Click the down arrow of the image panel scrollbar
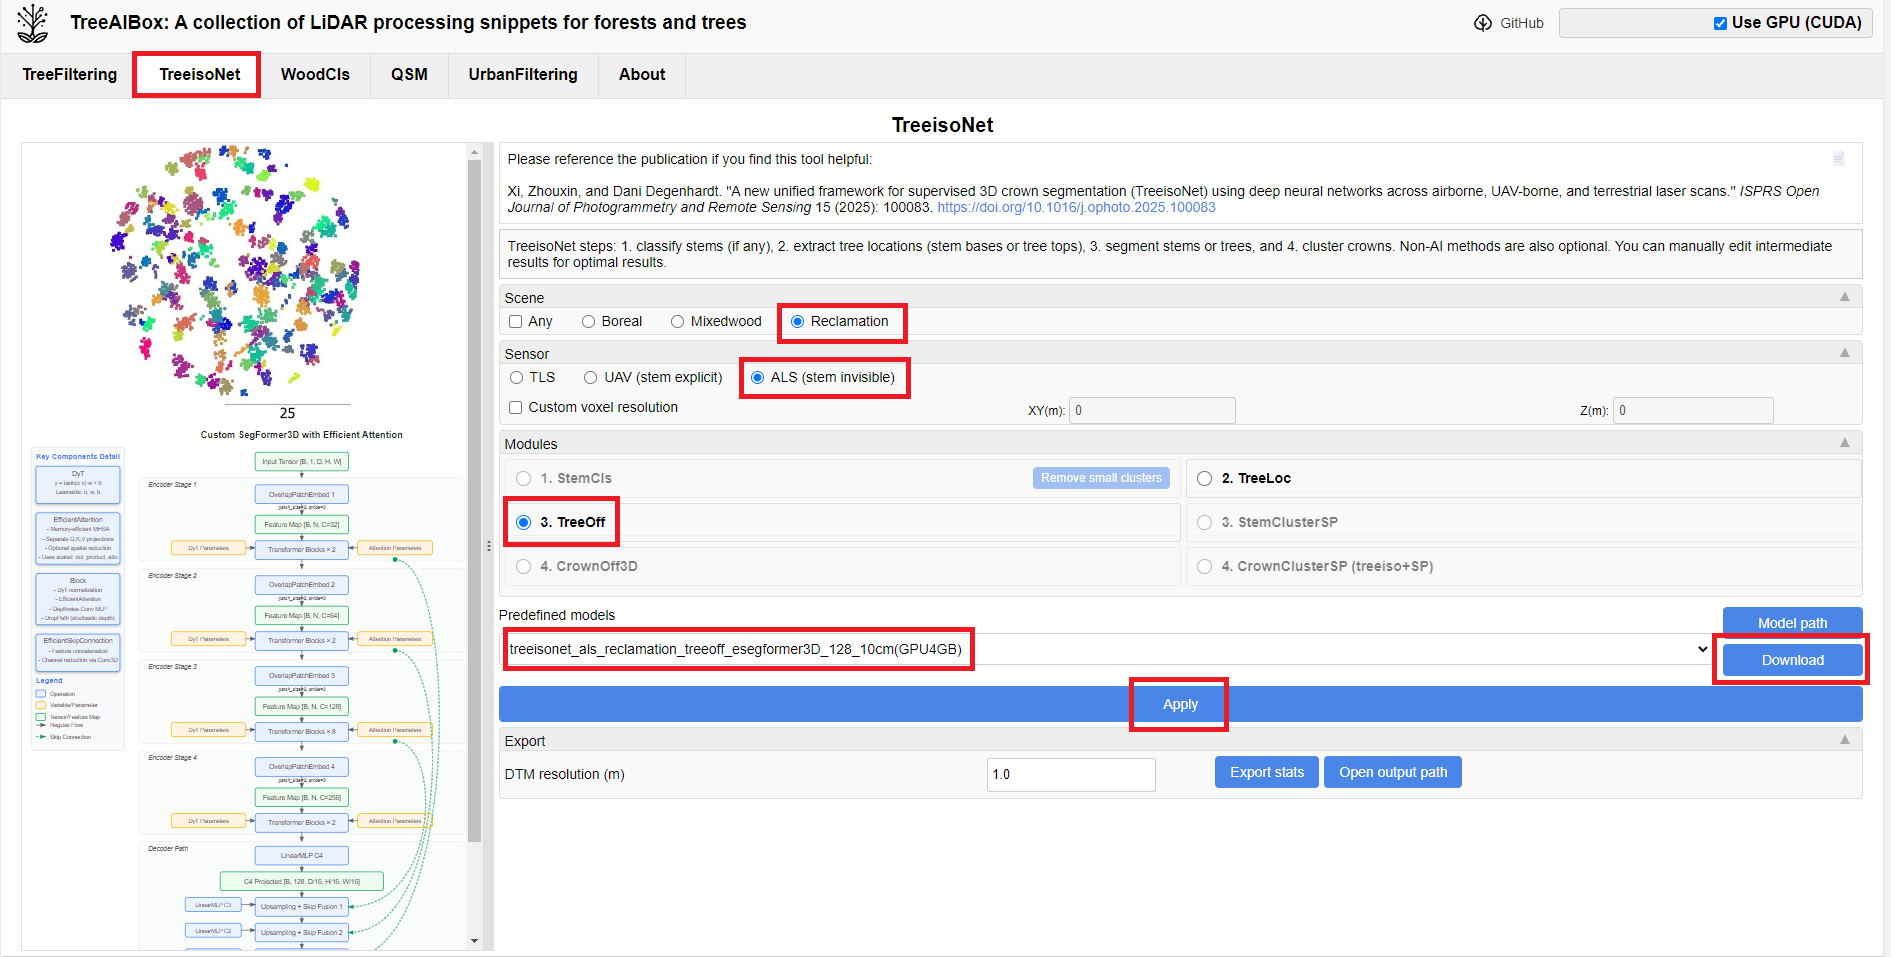Screen dimensions: 1891x957 tap(474, 941)
